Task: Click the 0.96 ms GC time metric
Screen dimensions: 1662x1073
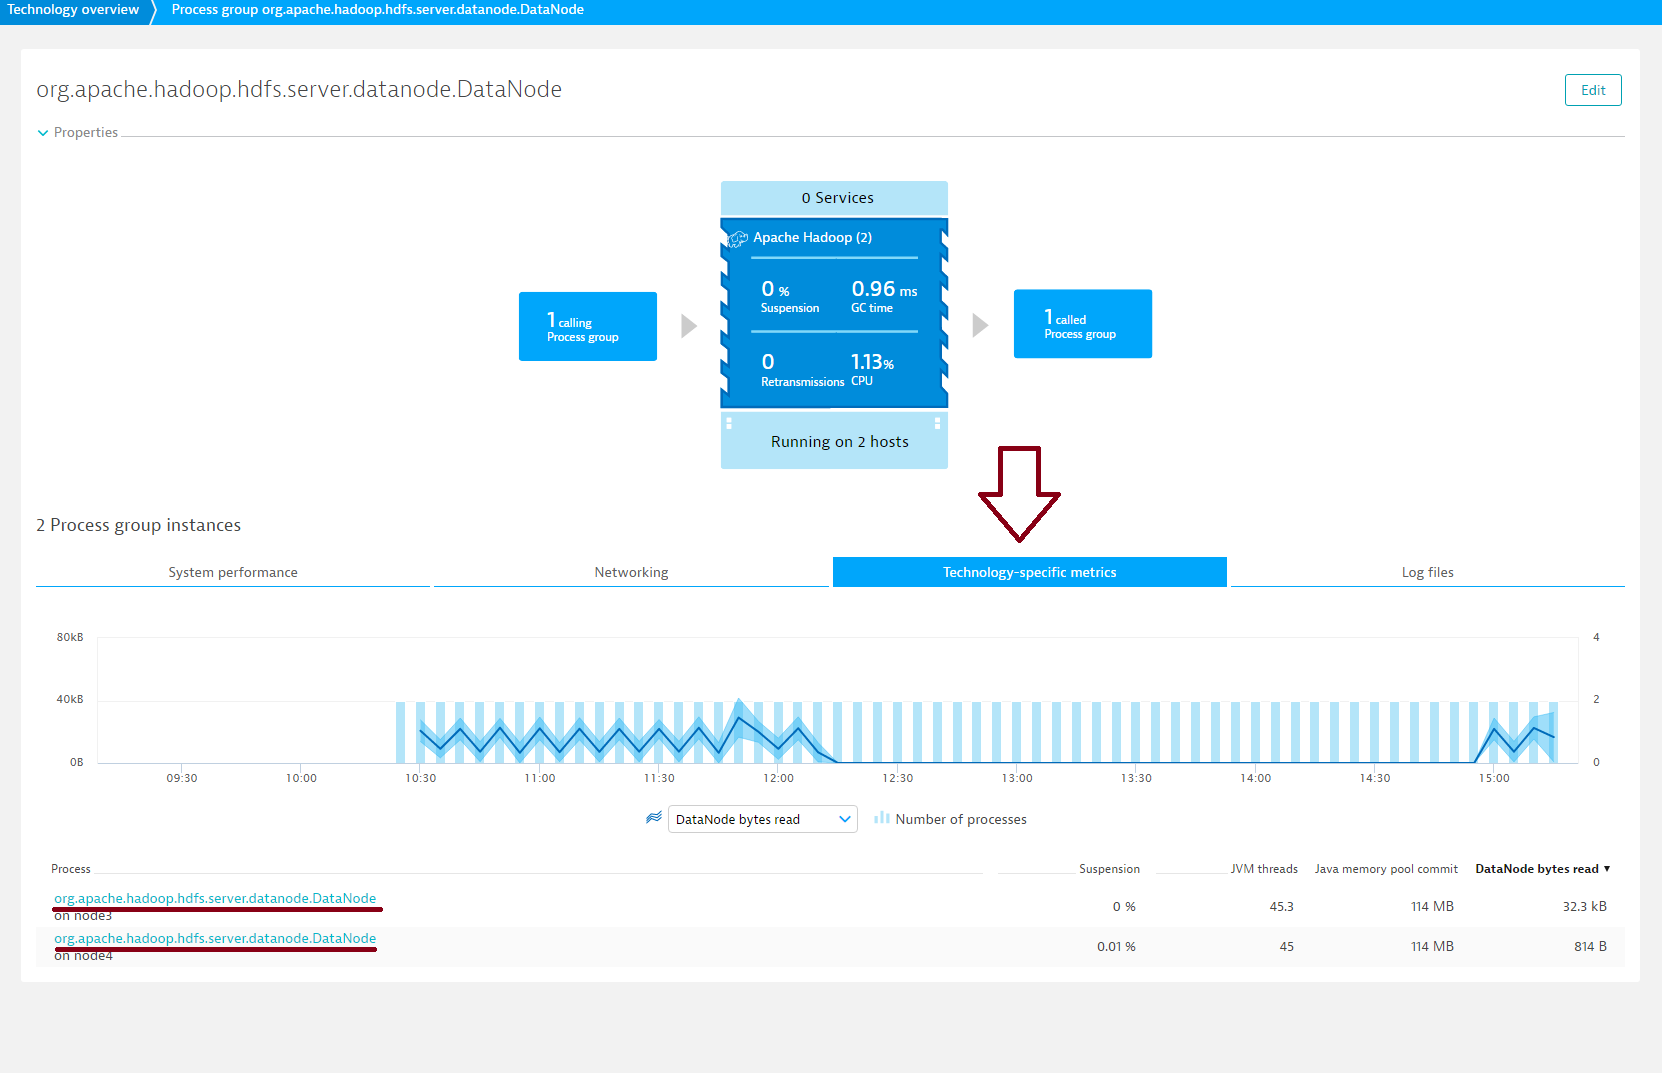Action: click(x=884, y=296)
